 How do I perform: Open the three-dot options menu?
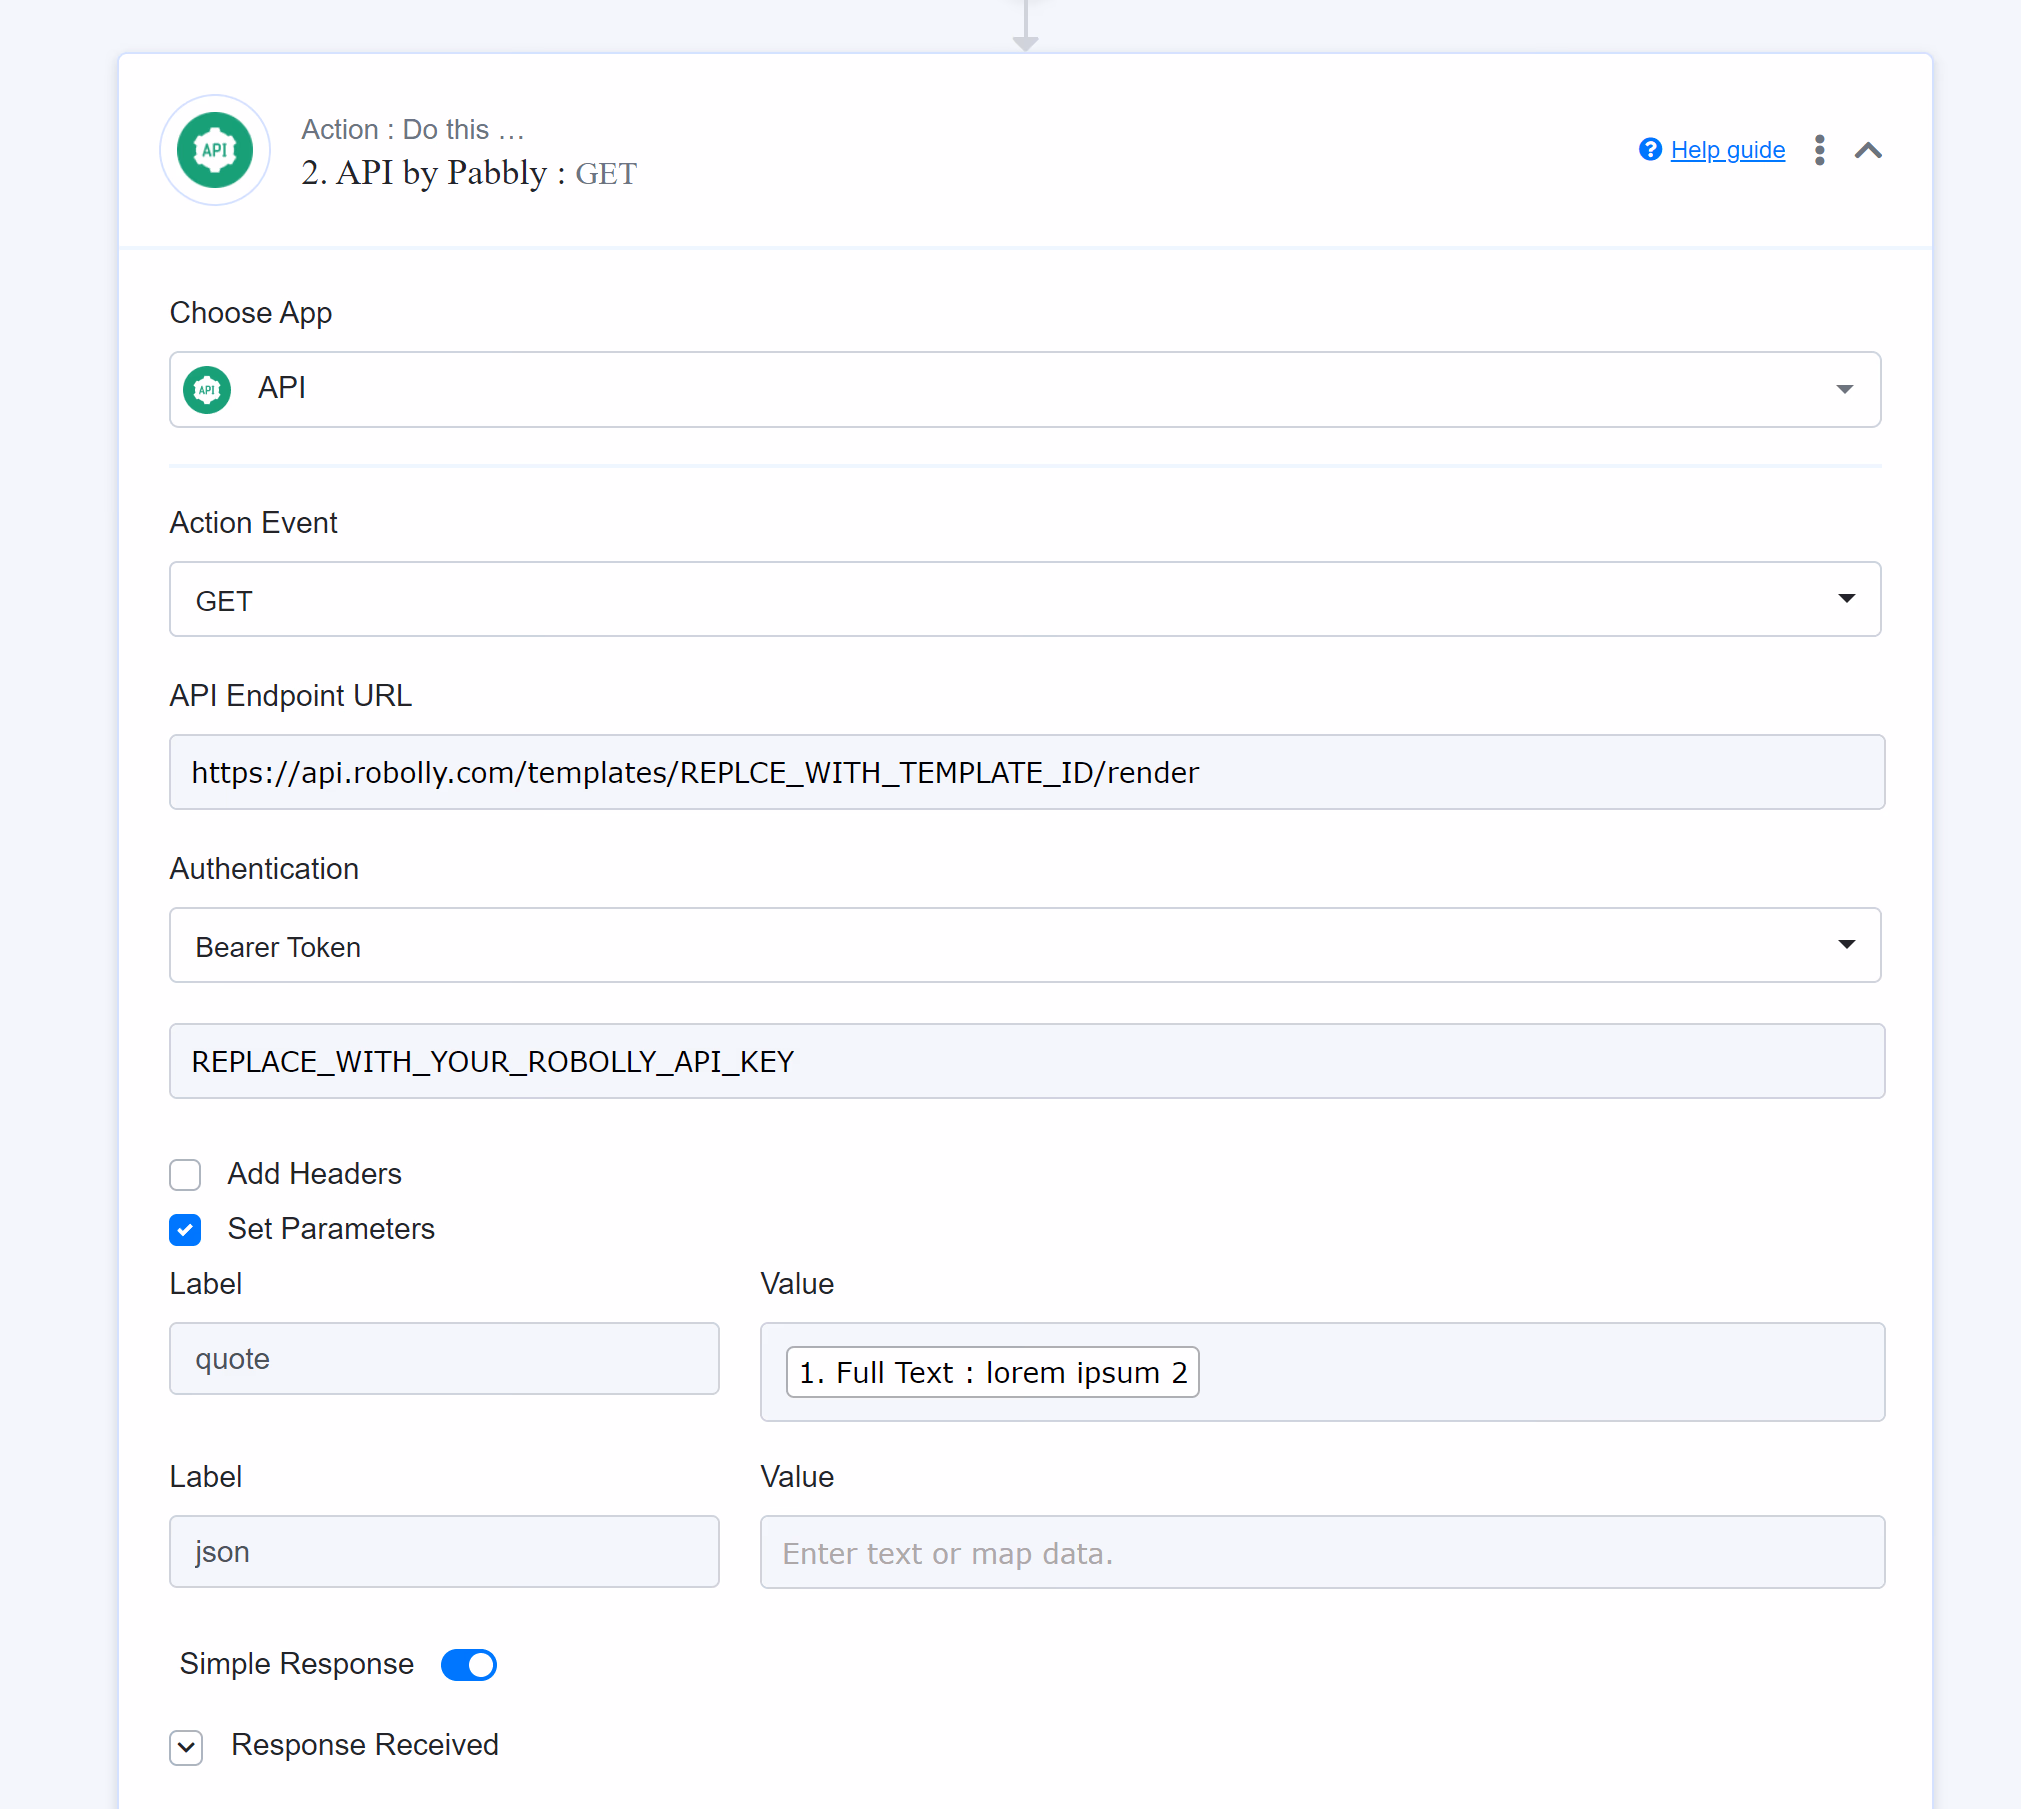(x=1820, y=150)
